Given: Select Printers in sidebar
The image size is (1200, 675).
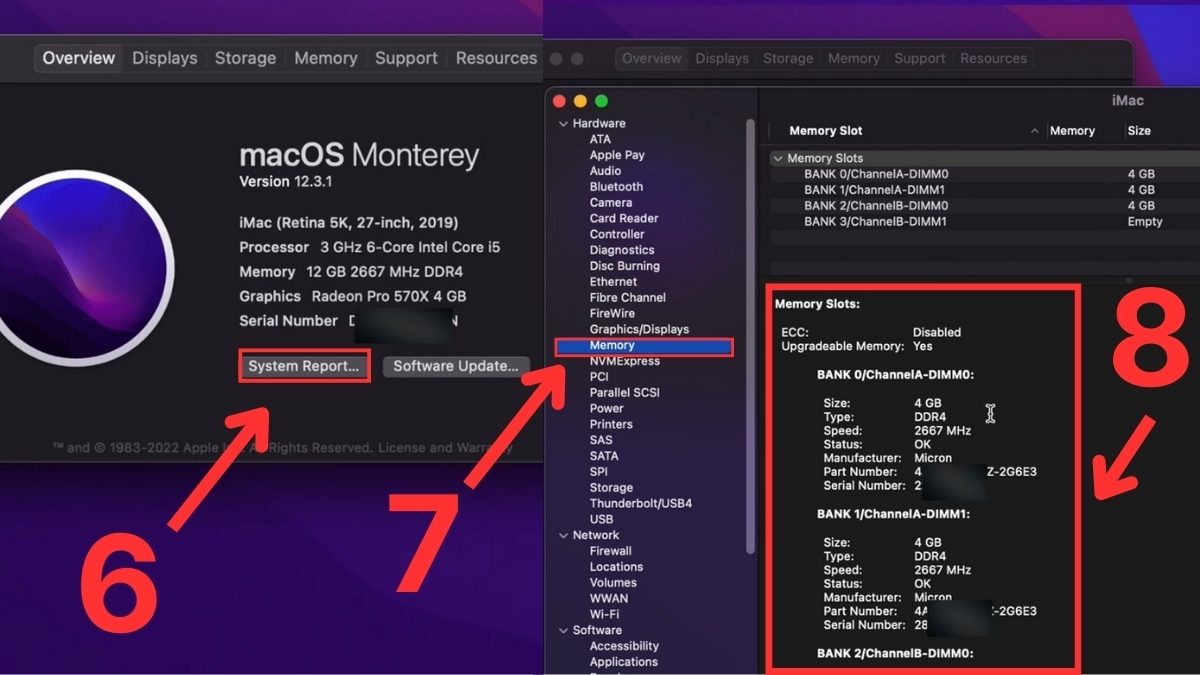Looking at the screenshot, I should coord(611,425).
